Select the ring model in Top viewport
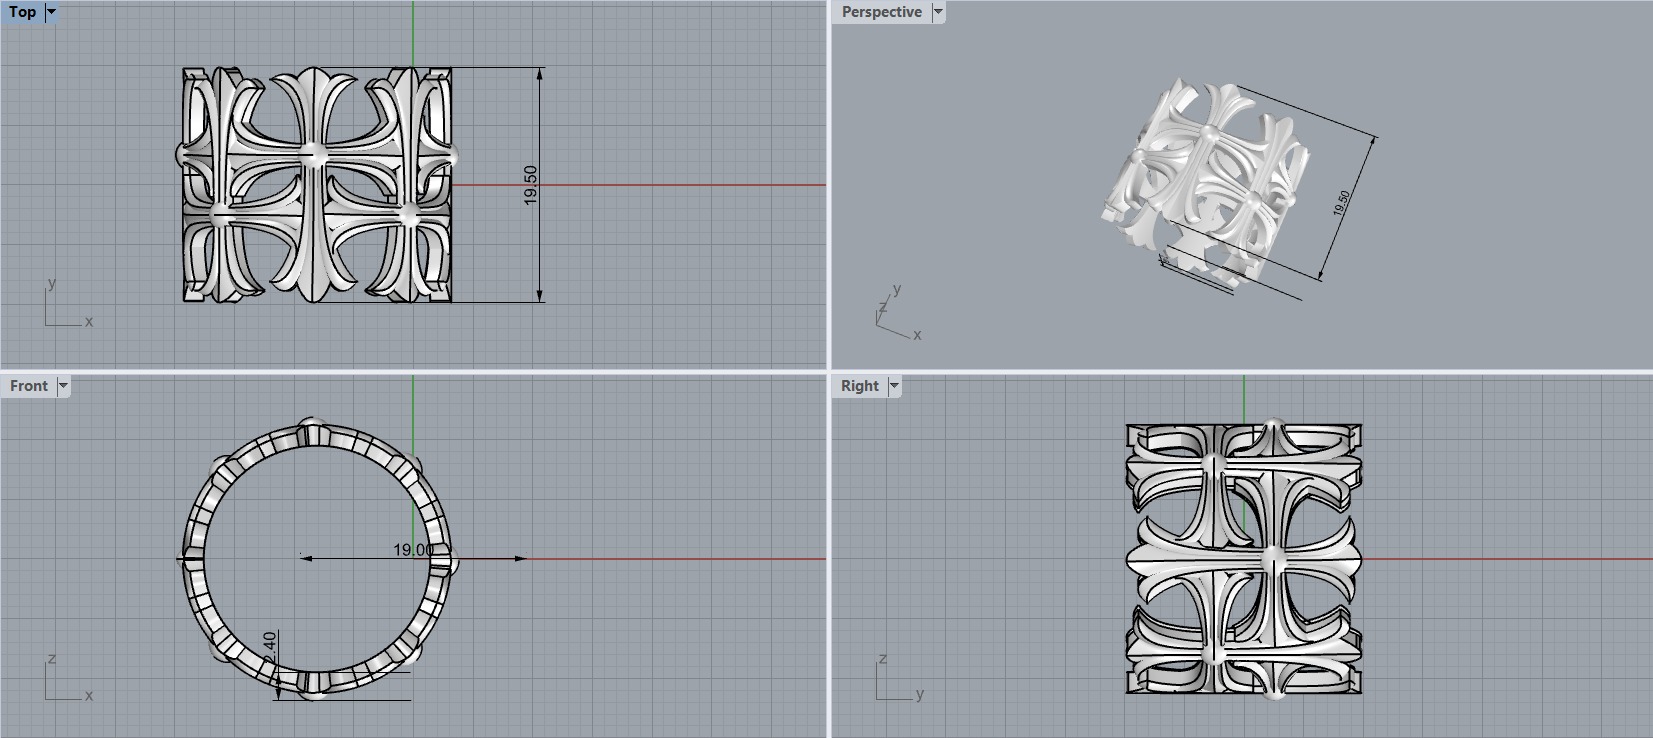The height and width of the screenshot is (738, 1653). click(317, 185)
